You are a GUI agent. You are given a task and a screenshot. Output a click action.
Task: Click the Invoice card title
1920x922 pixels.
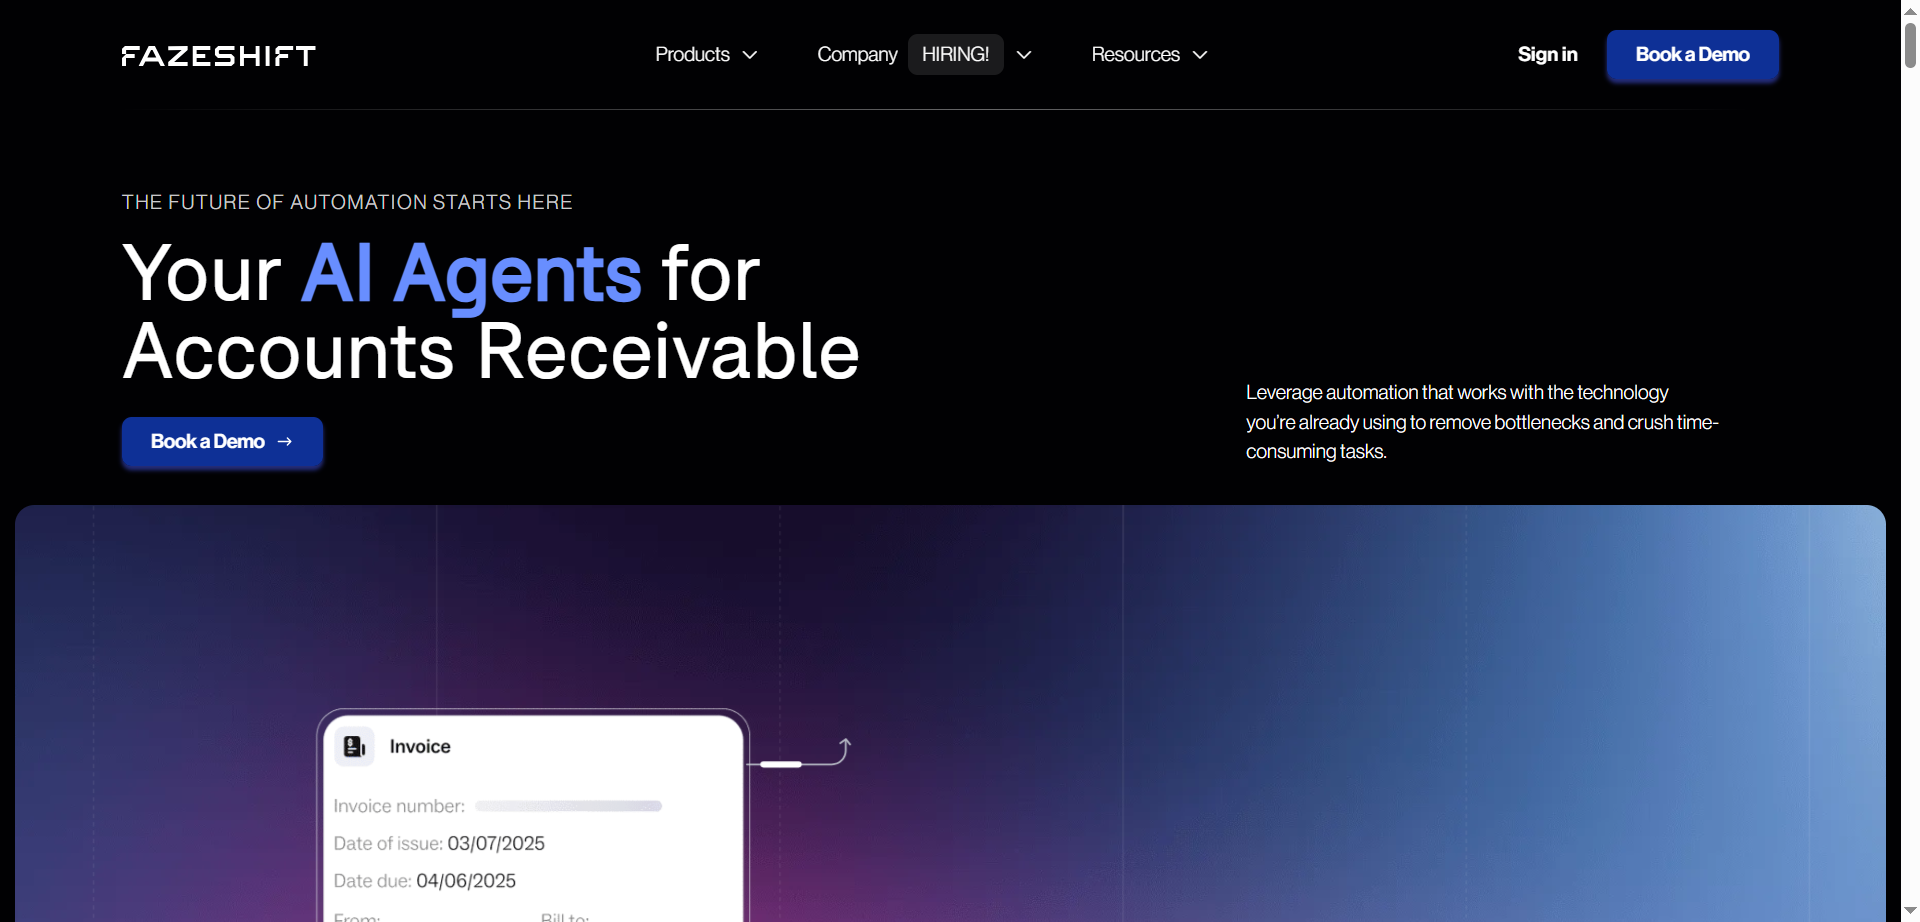click(x=420, y=746)
